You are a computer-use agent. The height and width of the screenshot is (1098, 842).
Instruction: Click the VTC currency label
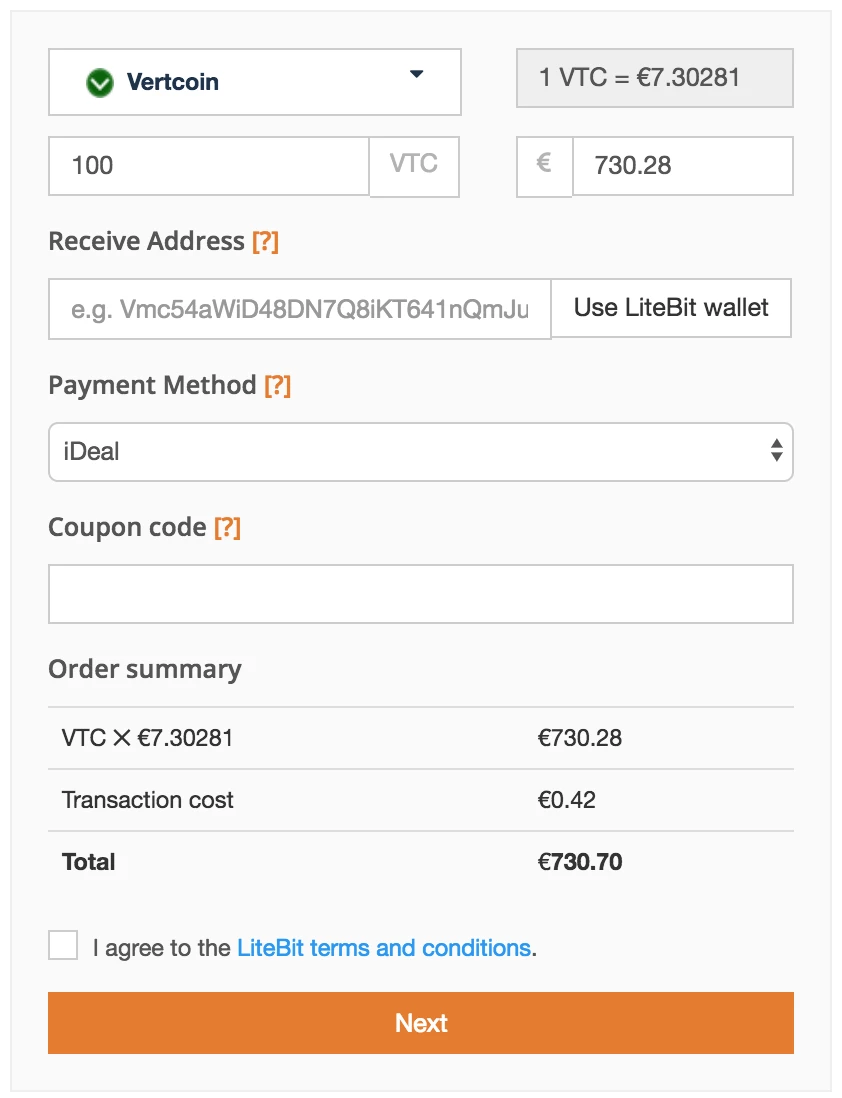(x=413, y=166)
